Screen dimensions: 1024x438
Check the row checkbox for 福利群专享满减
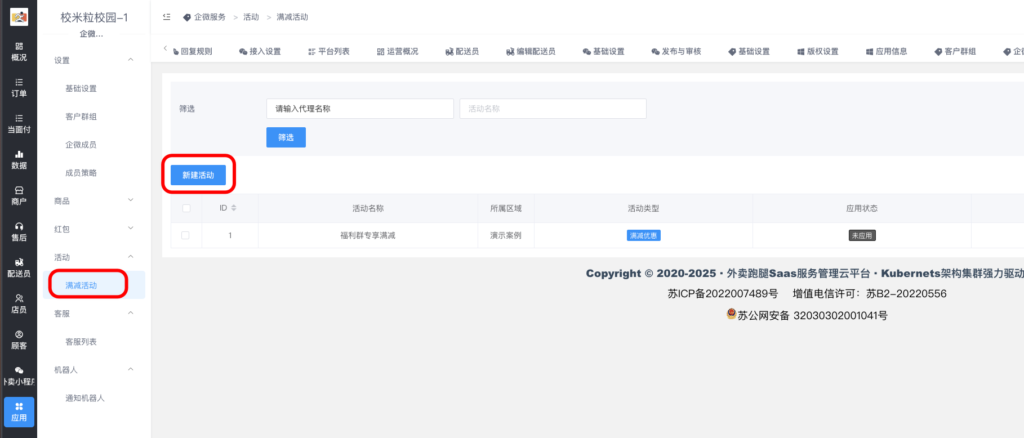coord(185,236)
